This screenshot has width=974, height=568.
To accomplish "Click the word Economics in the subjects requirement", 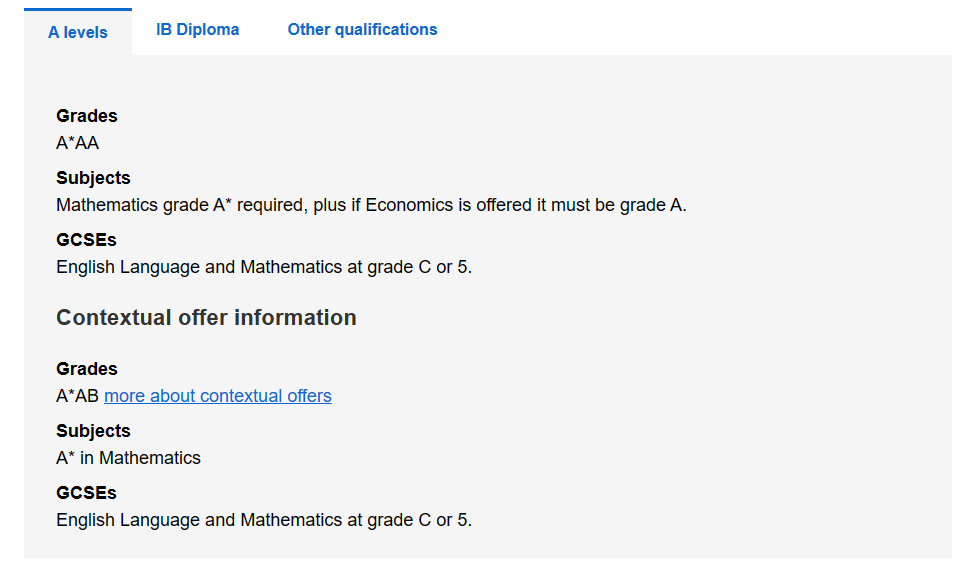I will pos(409,205).
